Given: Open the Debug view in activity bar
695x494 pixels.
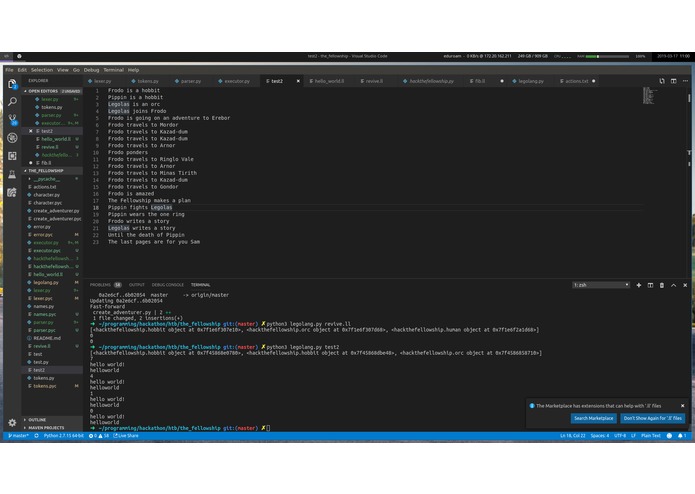Looking at the screenshot, I should click(12, 138).
